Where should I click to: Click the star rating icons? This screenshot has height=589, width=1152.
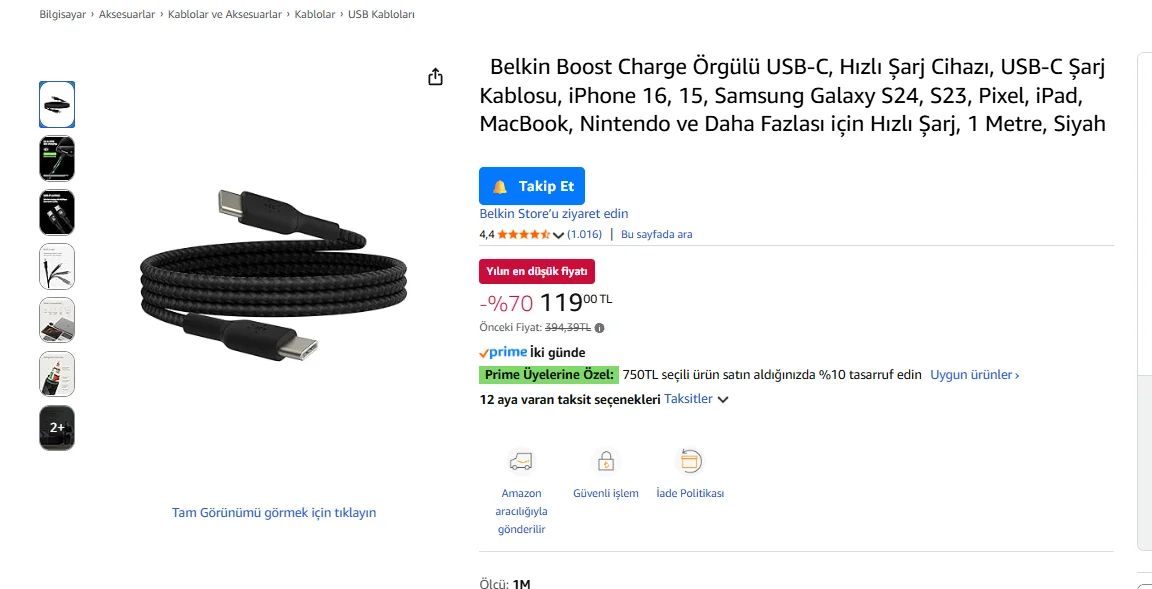523,235
